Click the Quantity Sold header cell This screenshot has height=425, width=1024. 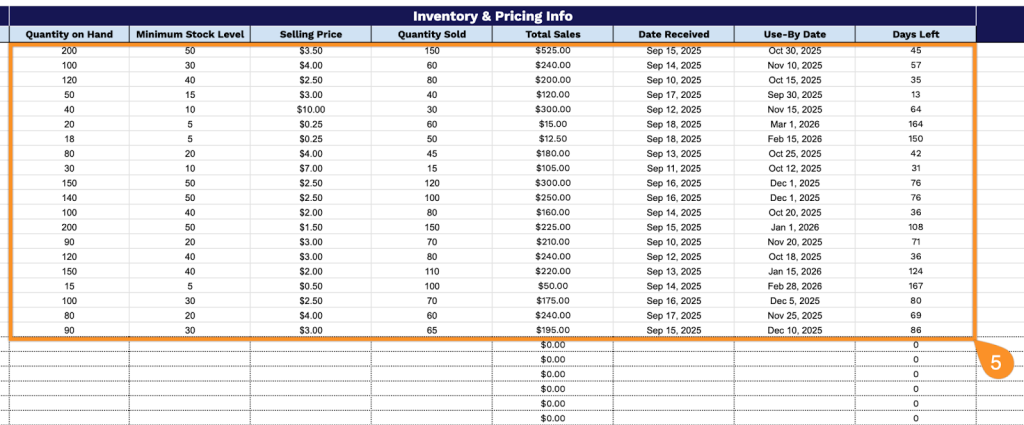coord(432,34)
